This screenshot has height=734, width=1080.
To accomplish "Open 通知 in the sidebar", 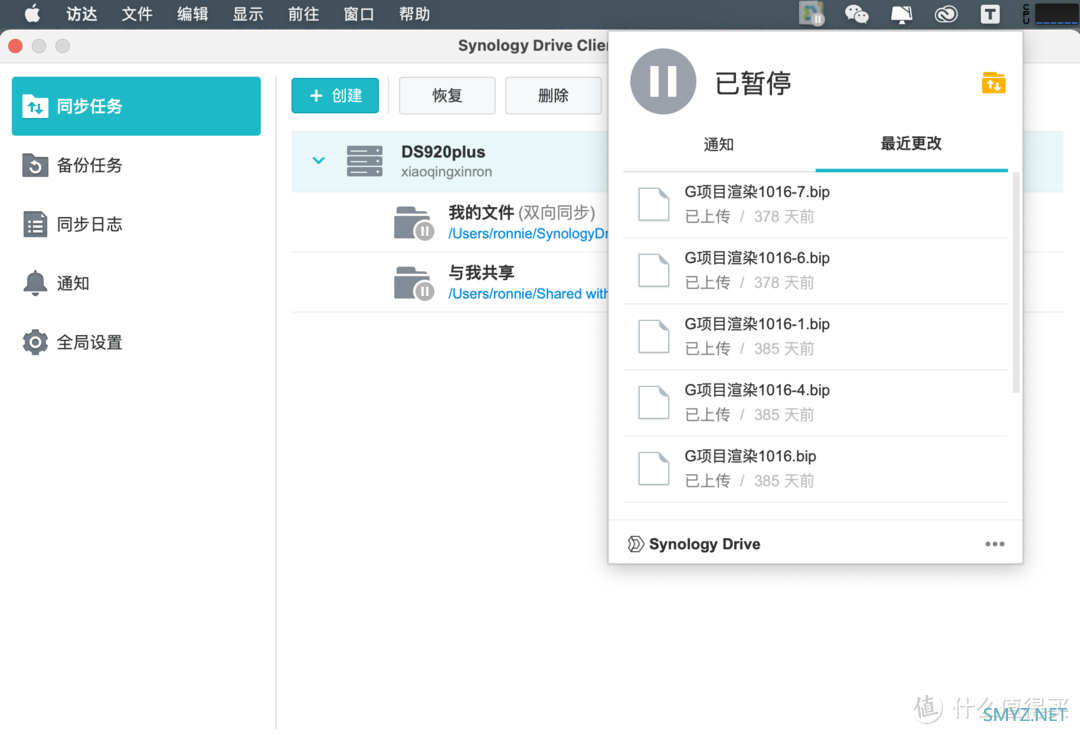I will point(136,283).
